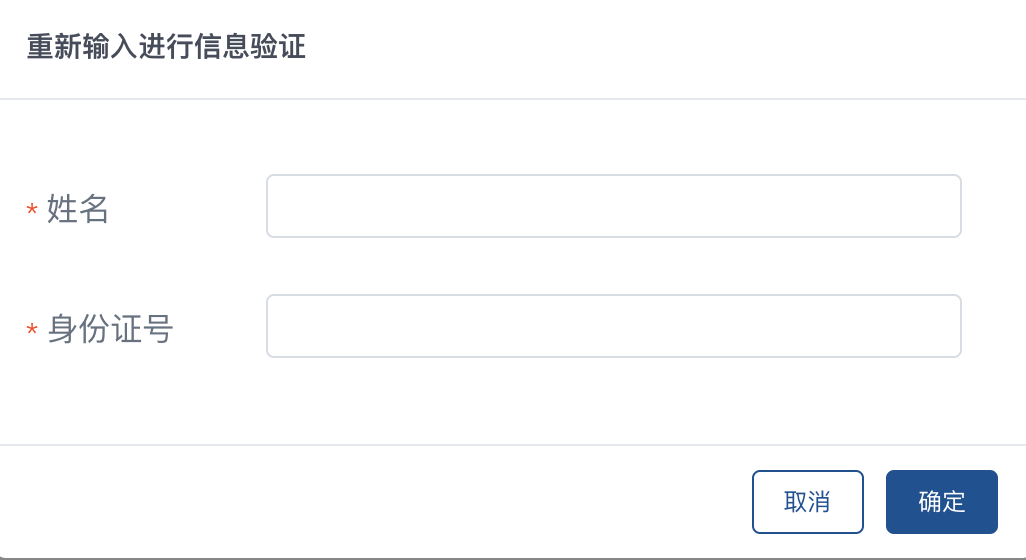Click the 姓名 field label
The image size is (1026, 560).
click(x=78, y=210)
